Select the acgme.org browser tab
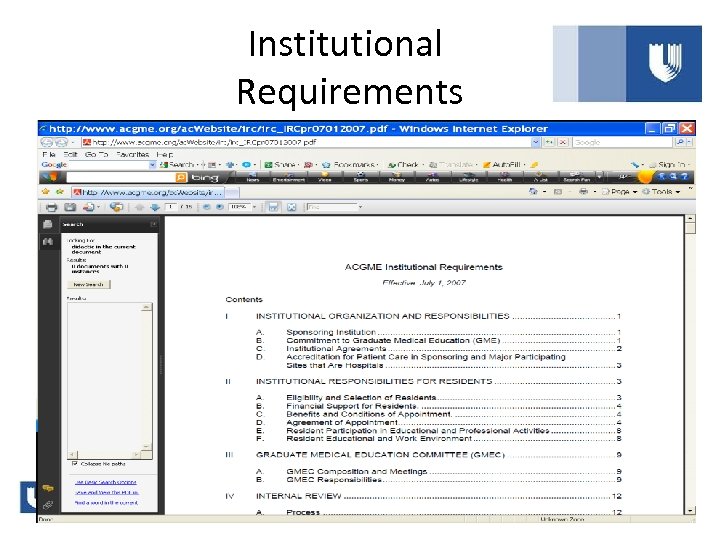This screenshot has width=720, height=540. (x=148, y=192)
